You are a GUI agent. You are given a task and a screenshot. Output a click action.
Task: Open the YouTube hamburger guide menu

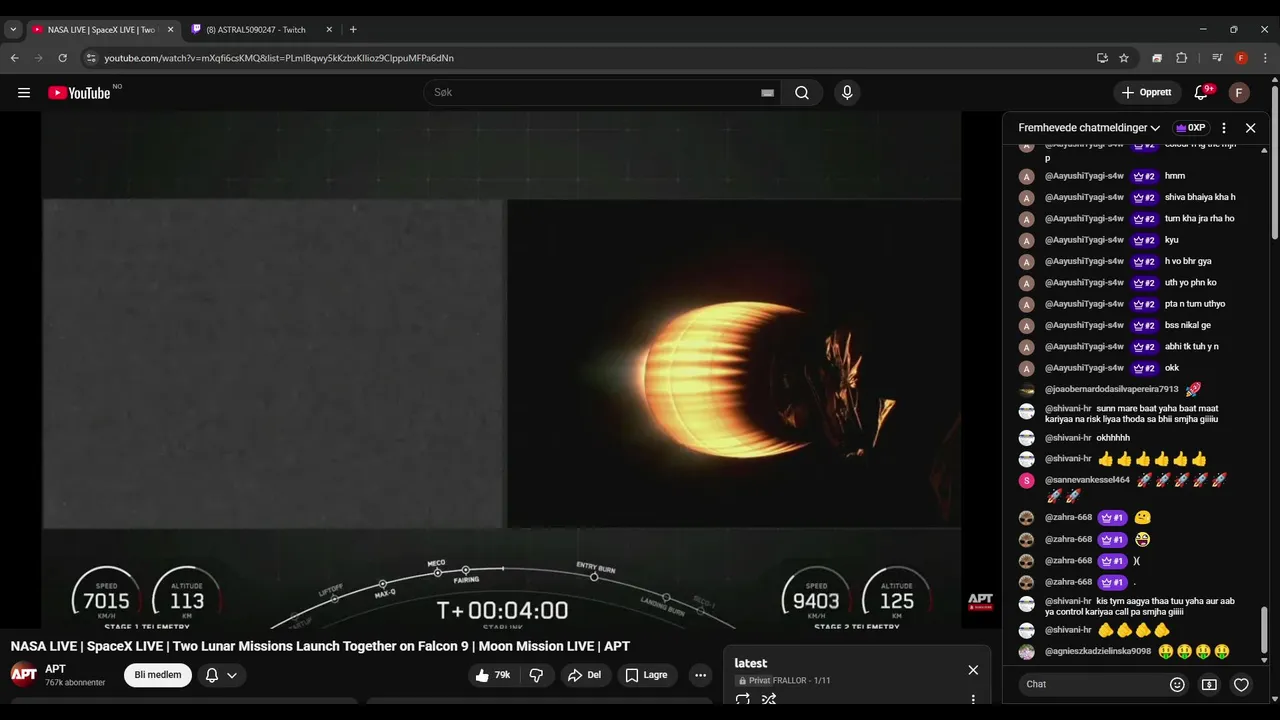click(24, 93)
